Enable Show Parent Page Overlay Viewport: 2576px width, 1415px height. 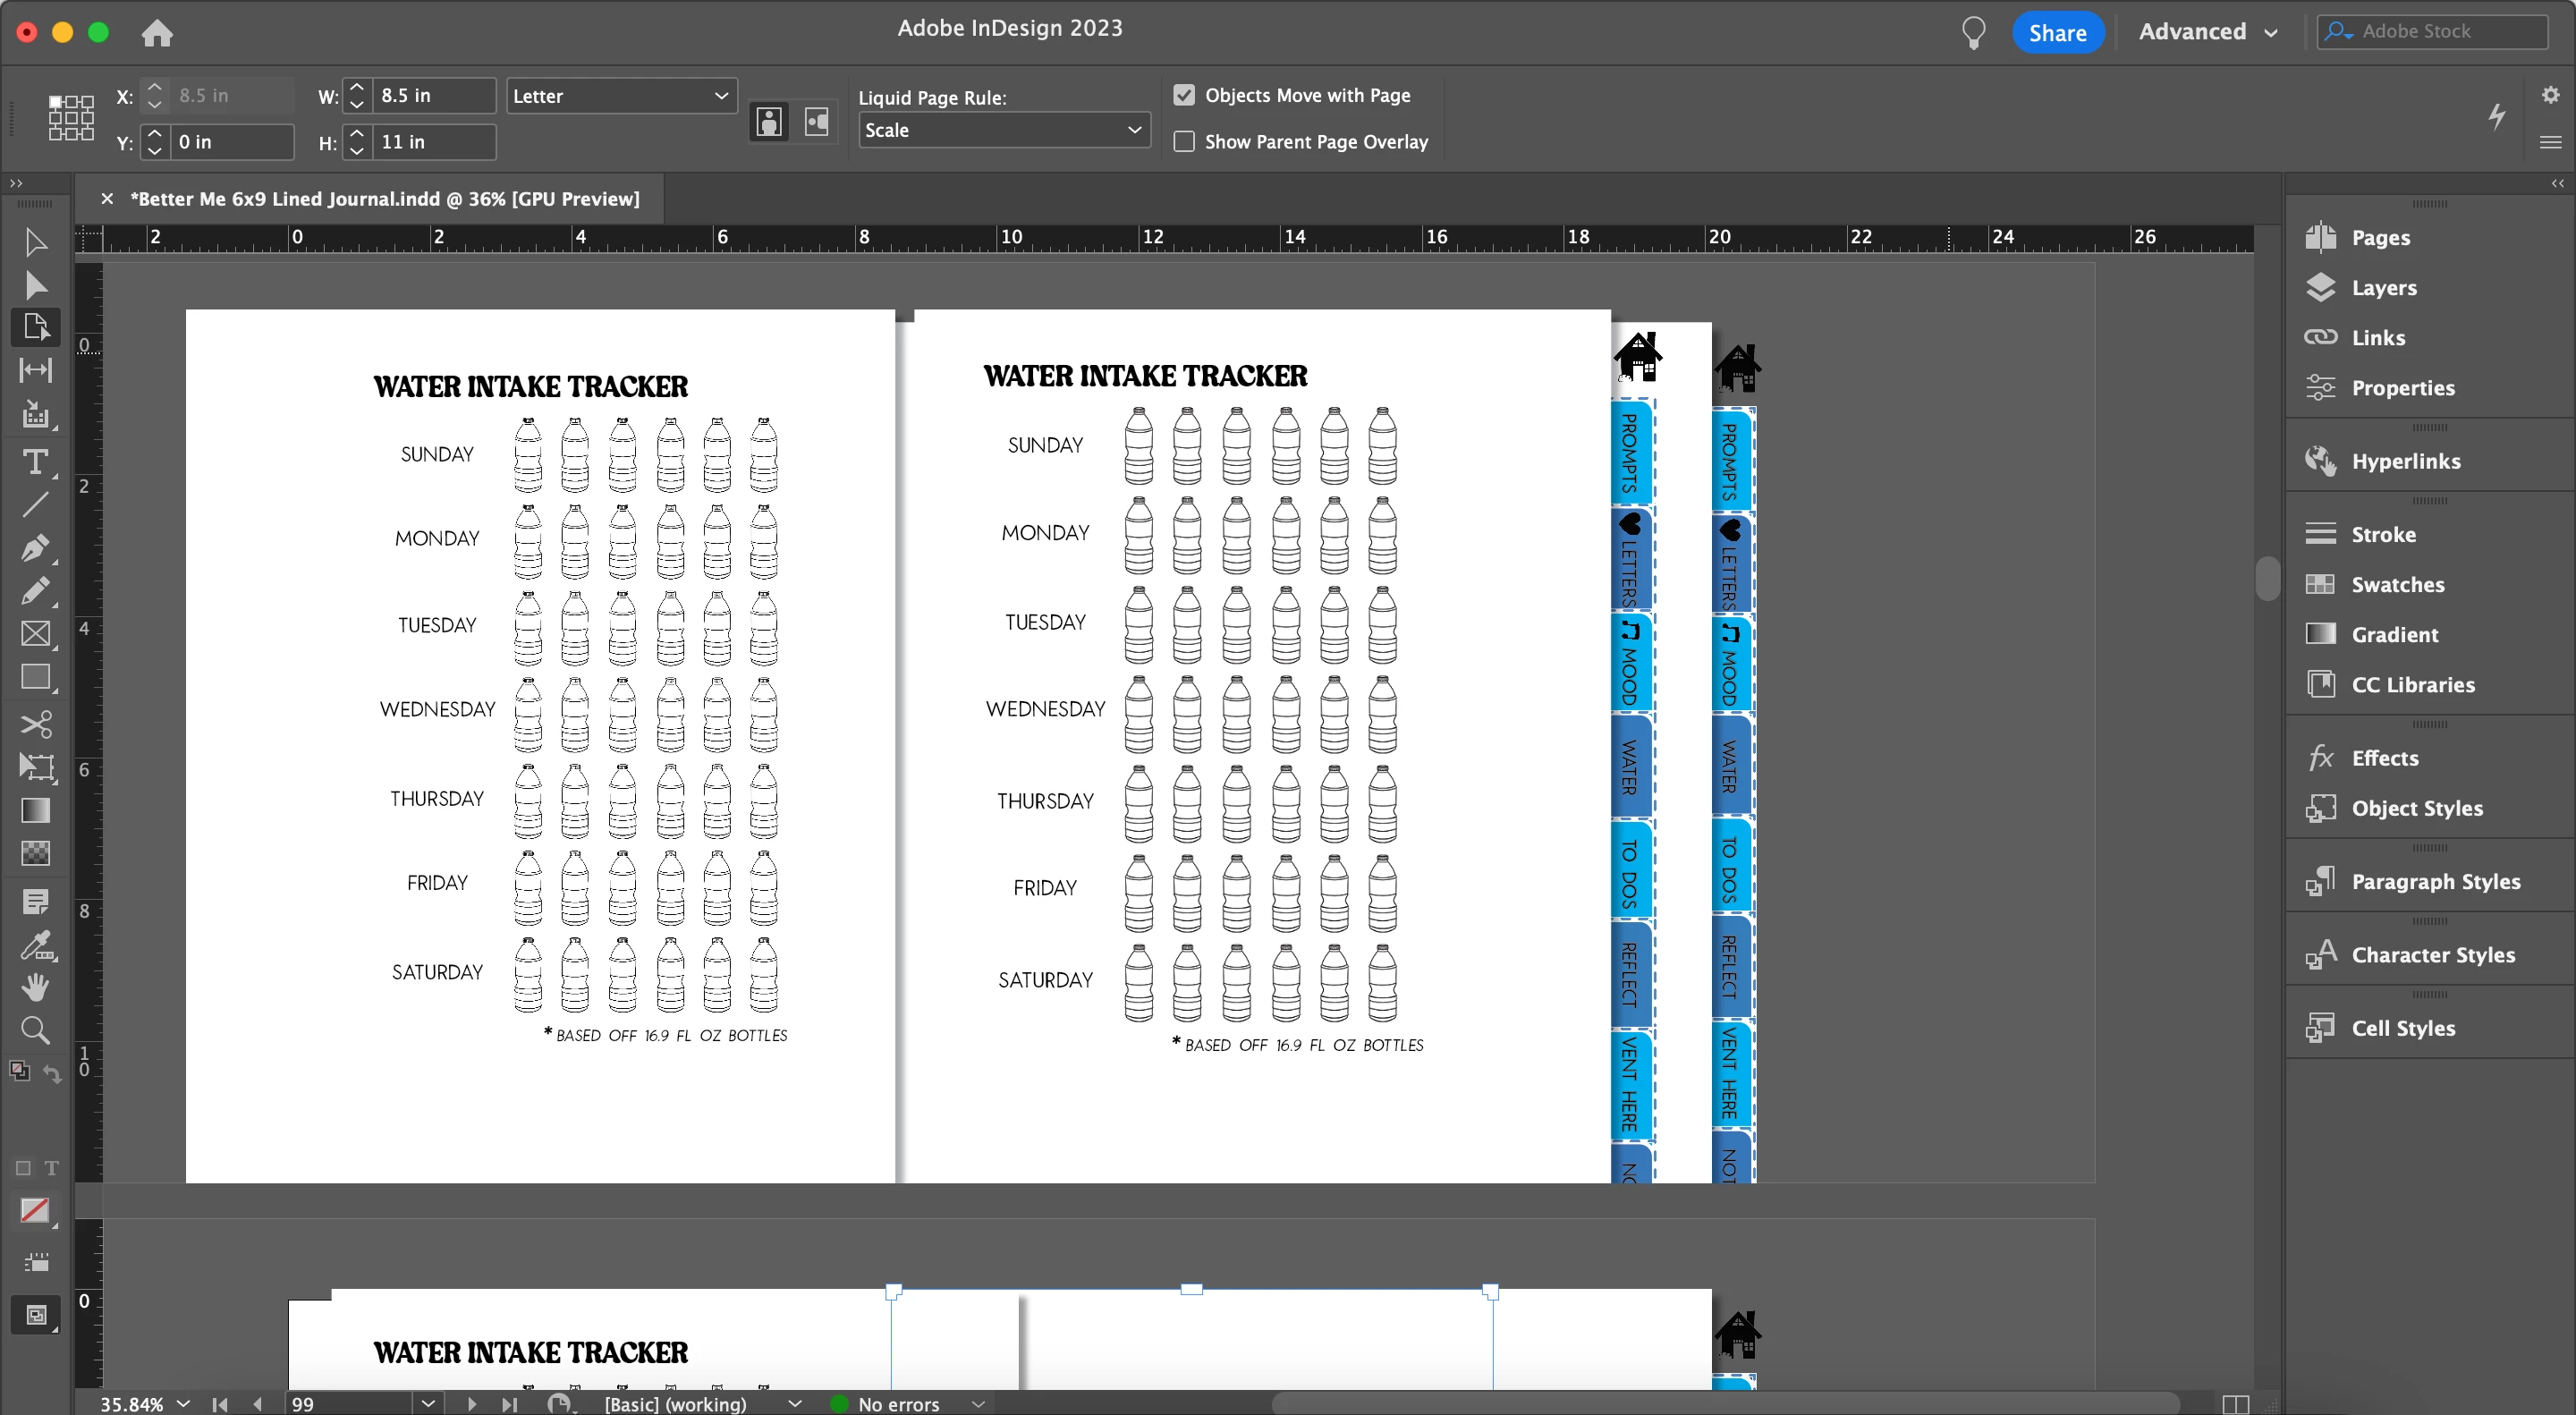[1184, 142]
